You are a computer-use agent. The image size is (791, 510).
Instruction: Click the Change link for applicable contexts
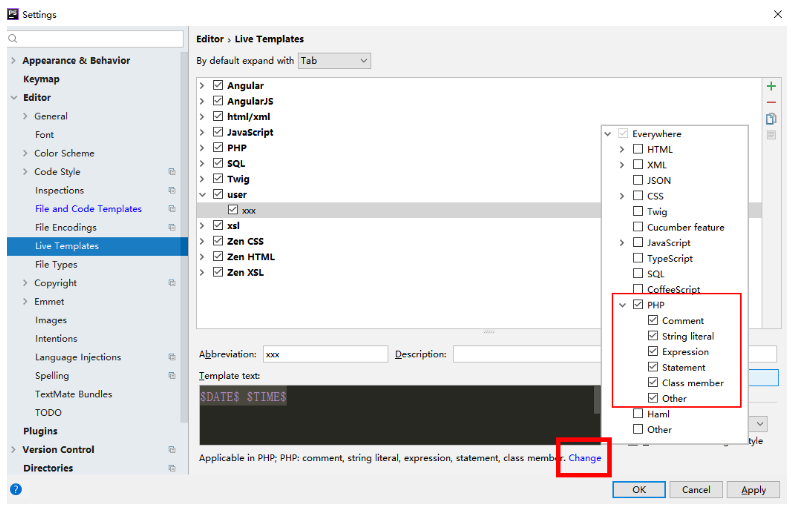tap(584, 458)
